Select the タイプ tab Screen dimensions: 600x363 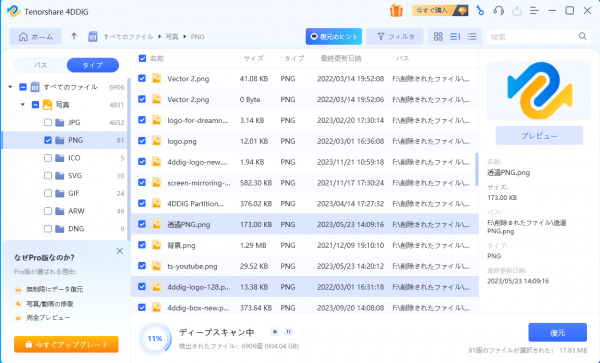click(93, 65)
